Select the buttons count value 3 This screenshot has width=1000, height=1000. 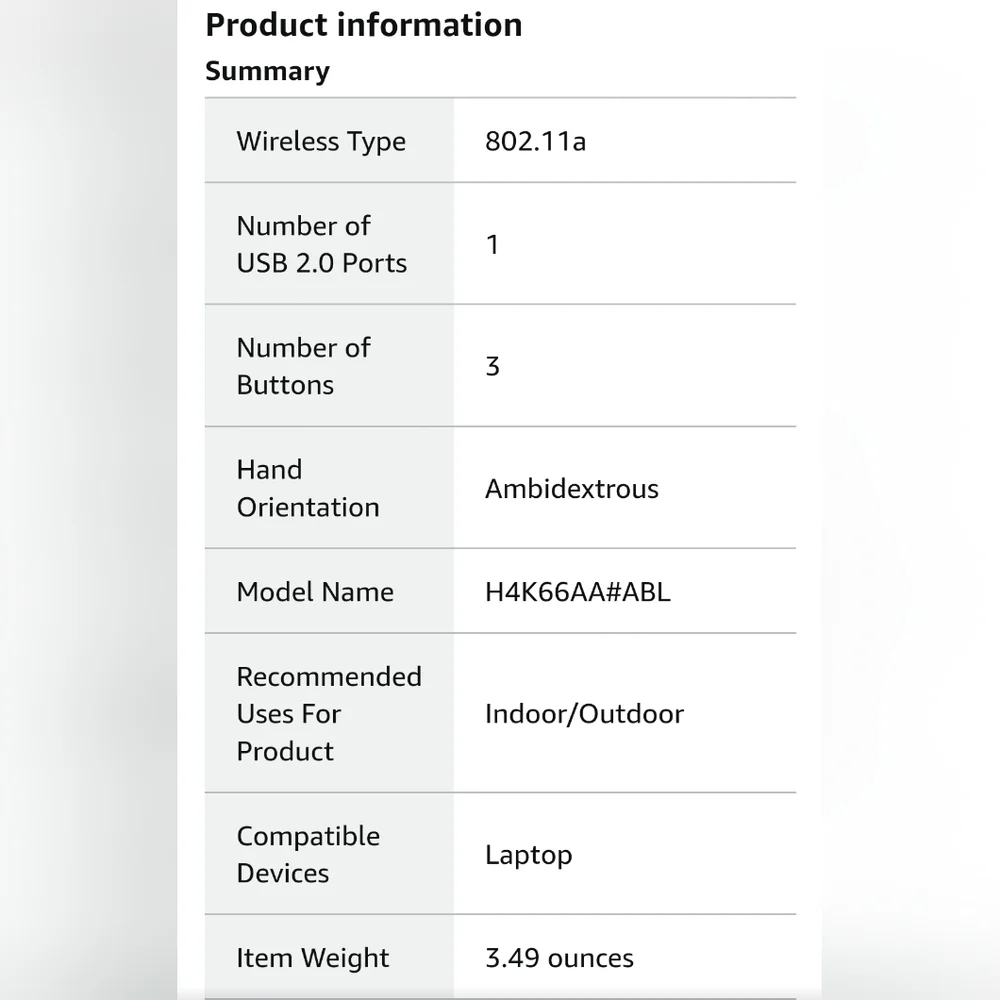[492, 367]
